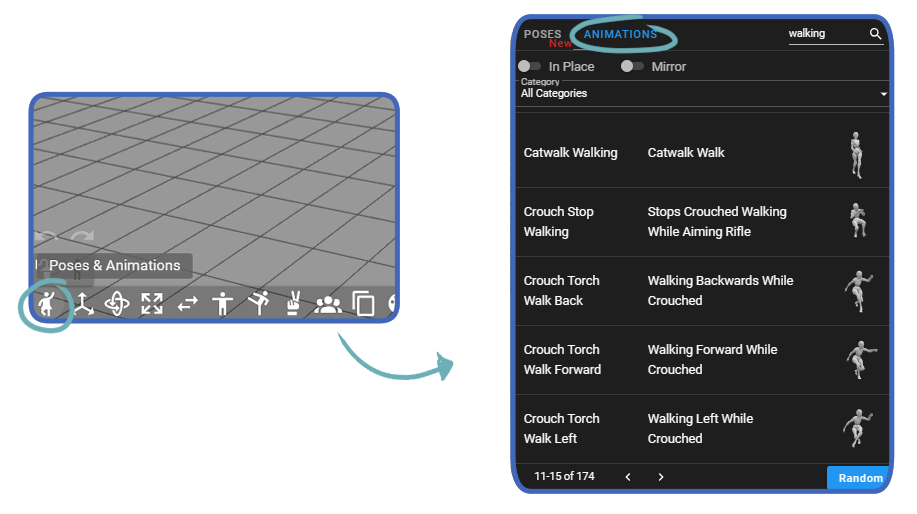Click Stops Crouched Walking While Aiming Rifle
The width and height of the screenshot is (917, 514).
click(x=717, y=222)
